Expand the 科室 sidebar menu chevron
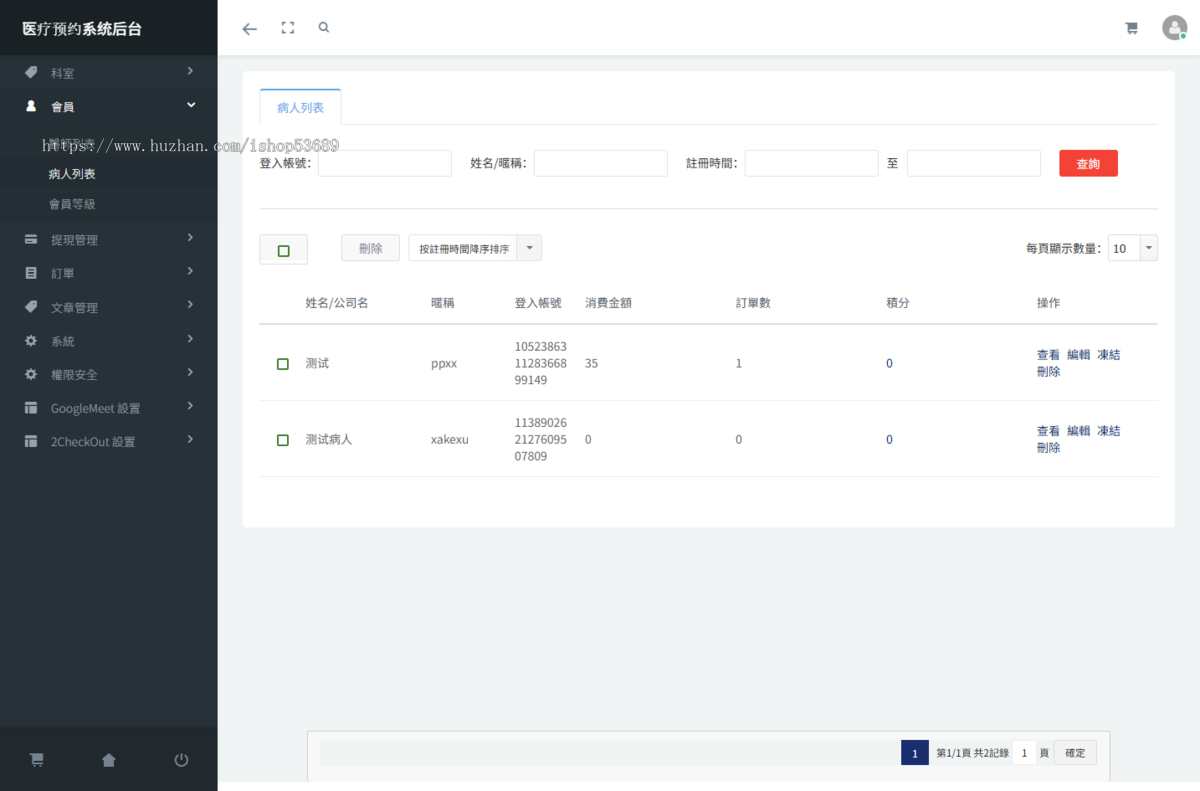 click(x=190, y=71)
